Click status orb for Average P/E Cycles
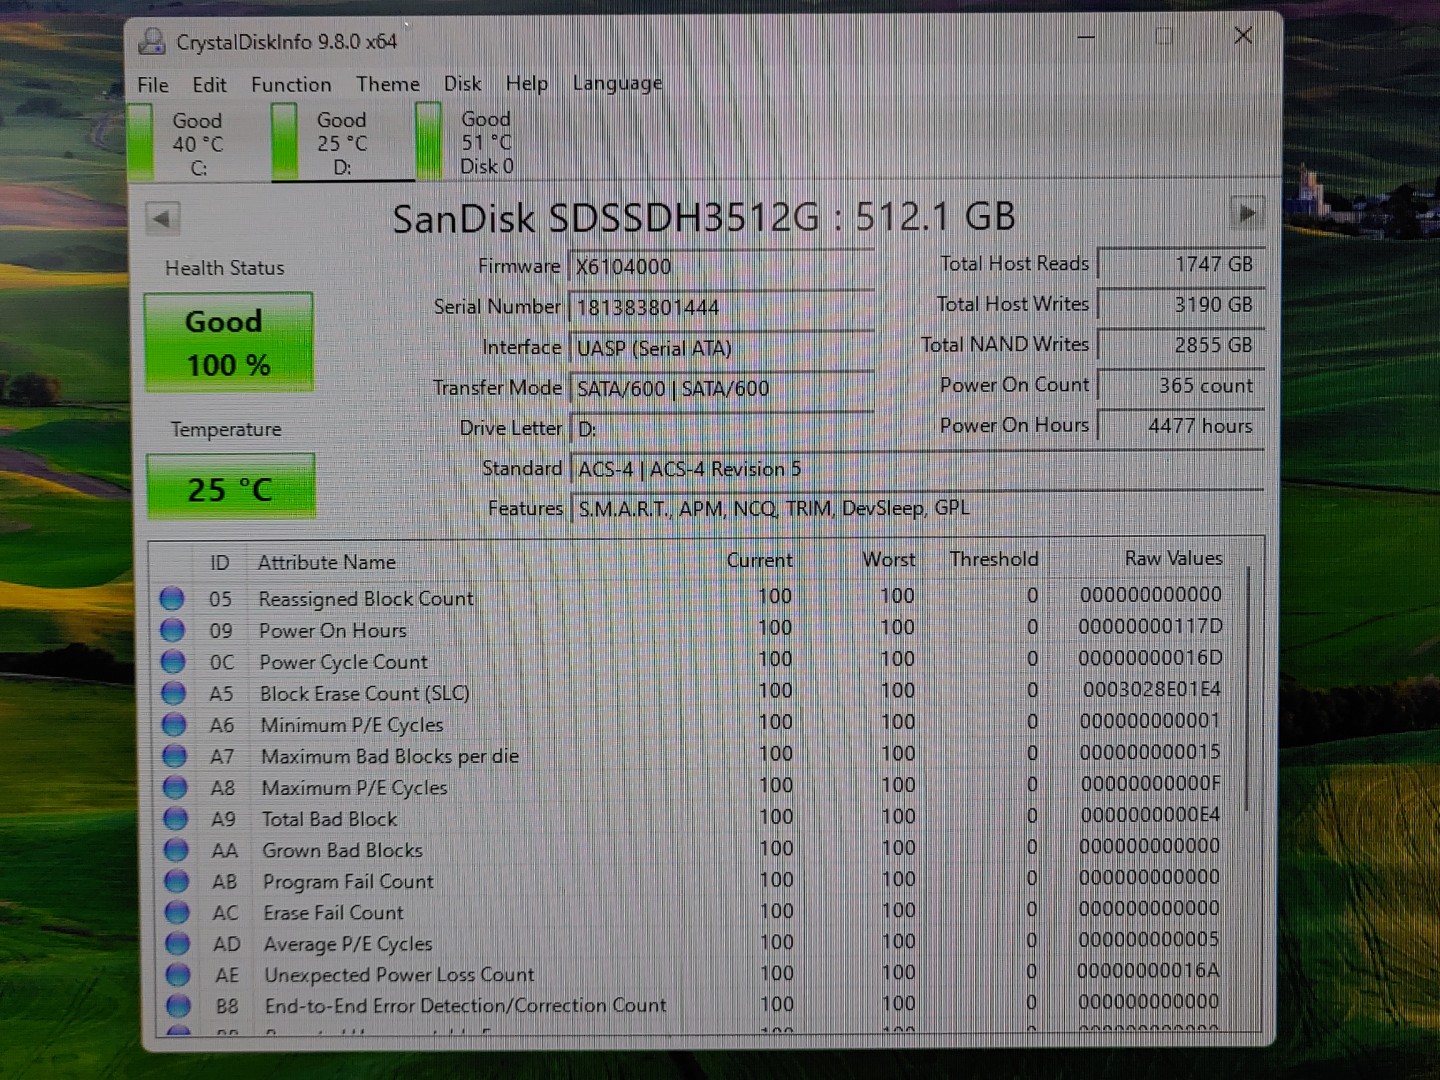1440x1080 pixels. click(x=178, y=943)
